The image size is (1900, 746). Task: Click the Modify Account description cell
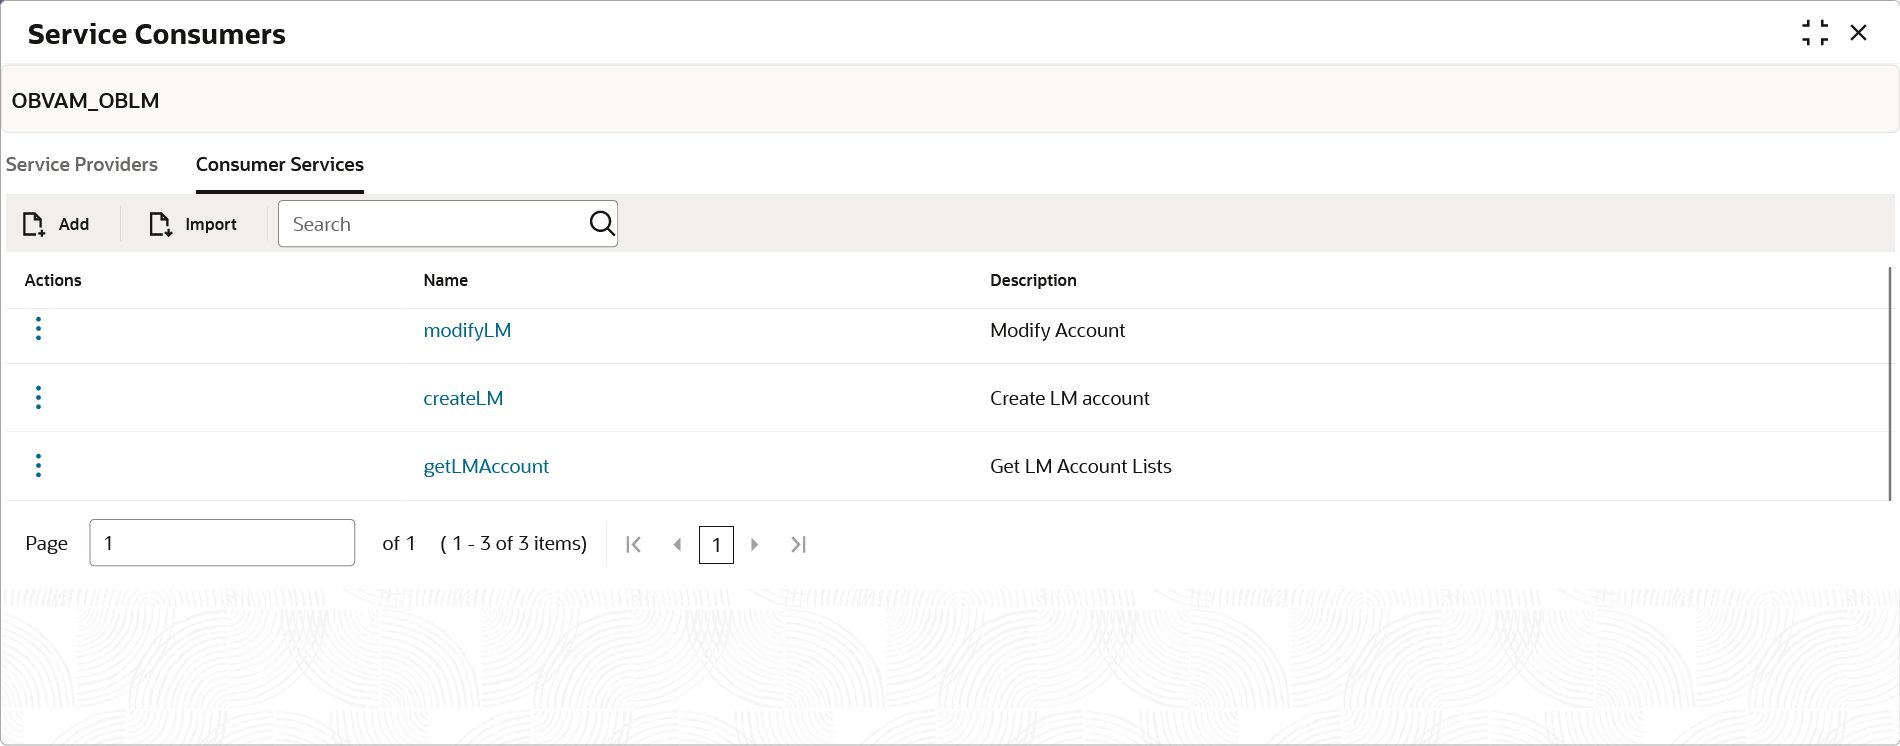click(x=1057, y=330)
